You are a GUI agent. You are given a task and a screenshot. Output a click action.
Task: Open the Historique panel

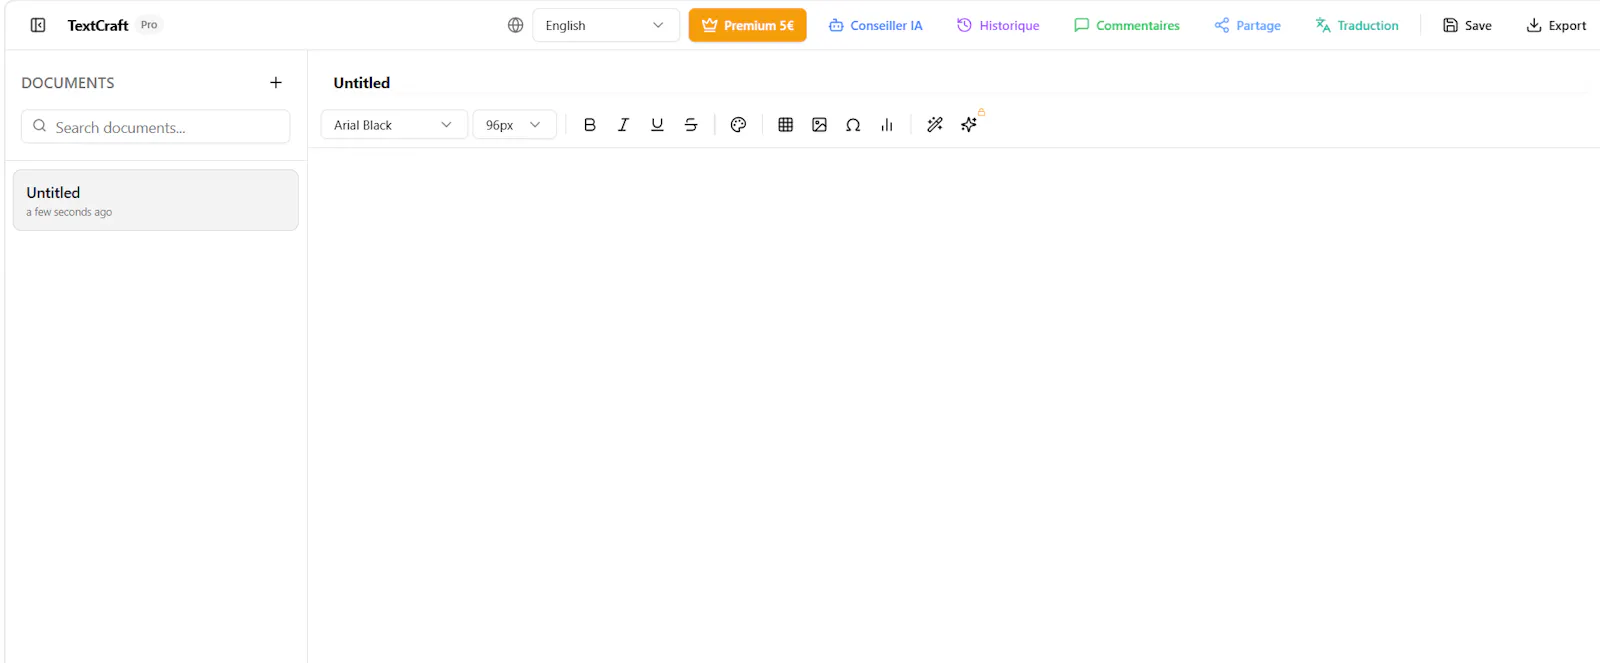pos(998,25)
